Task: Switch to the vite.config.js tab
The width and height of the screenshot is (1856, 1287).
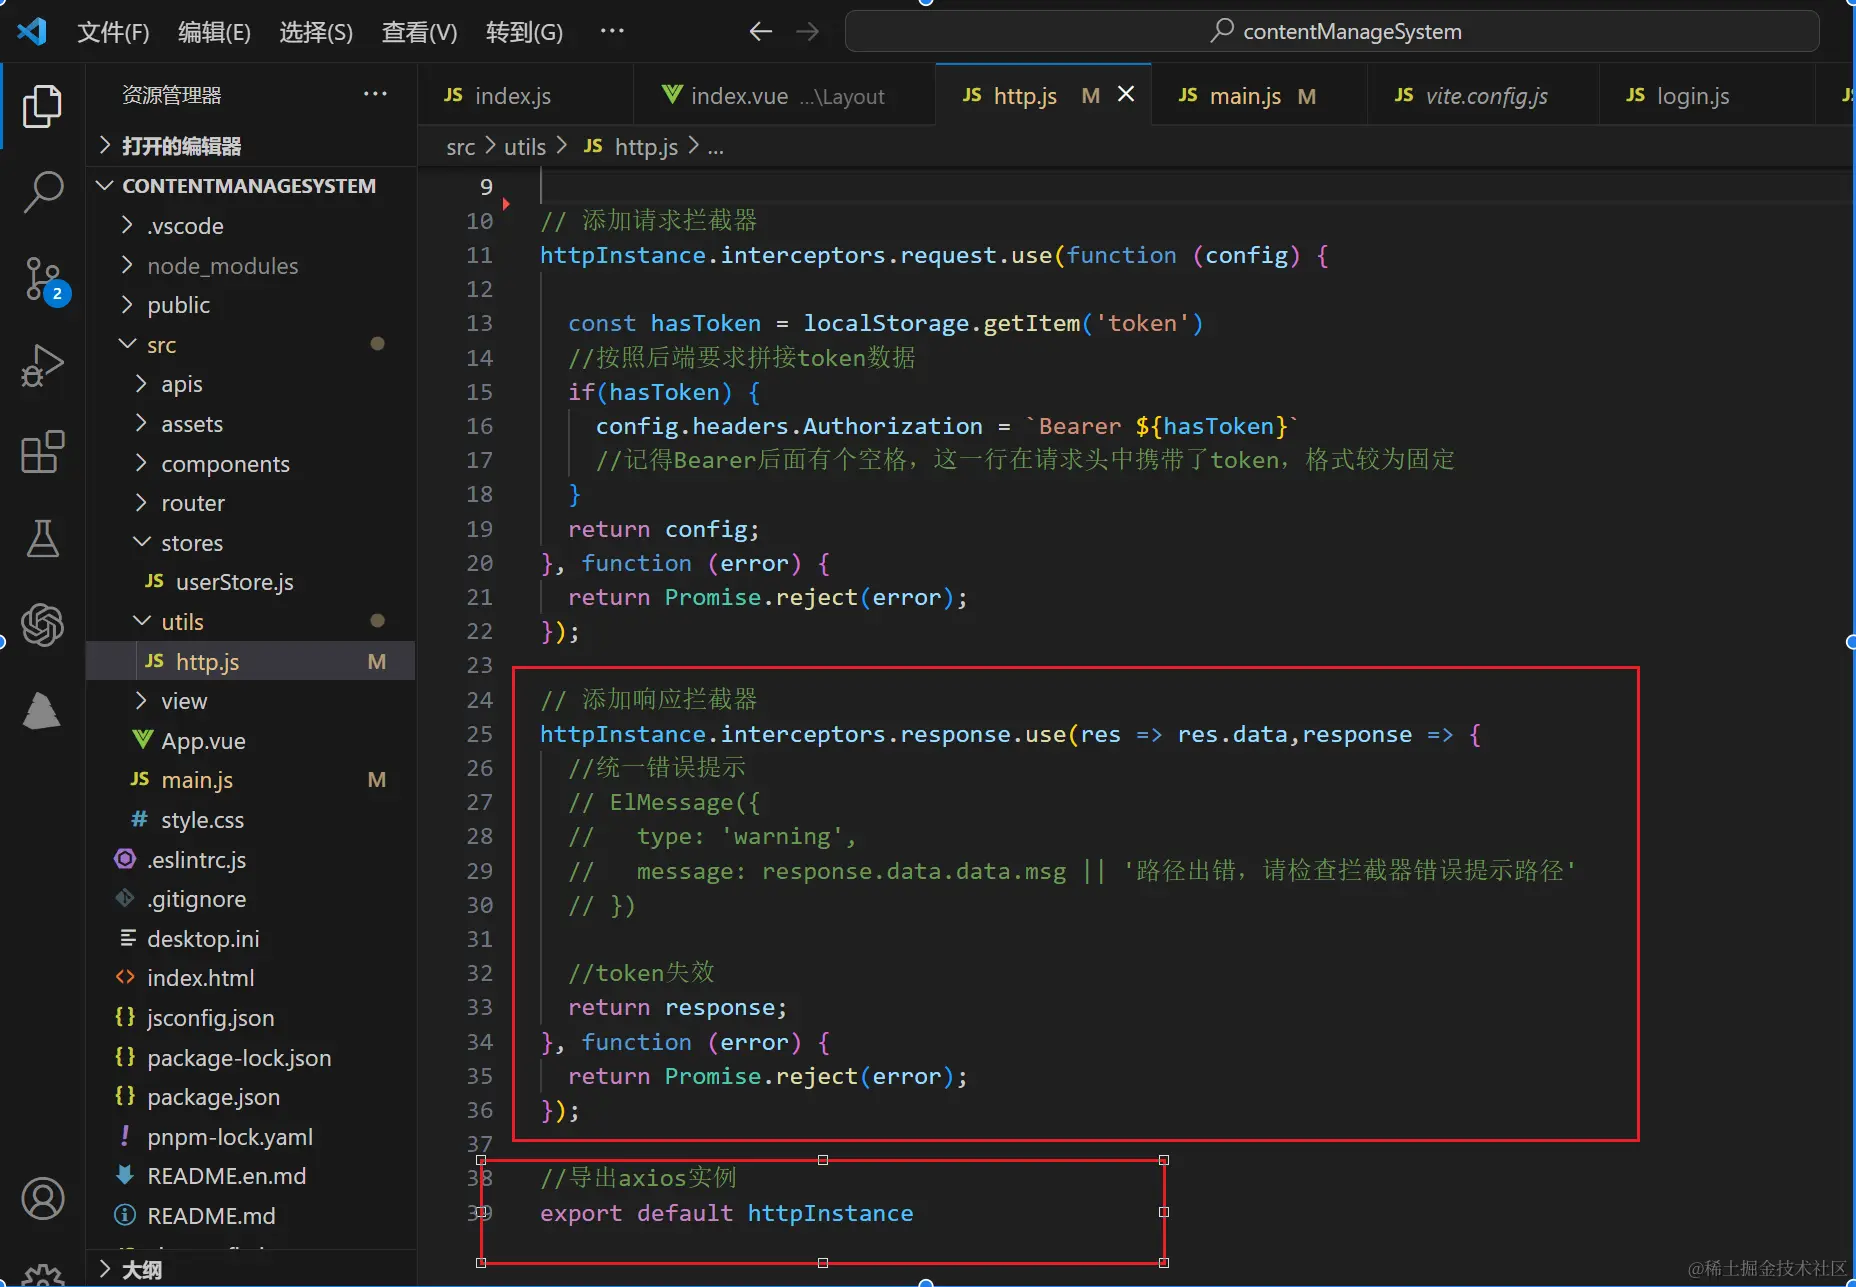Action: click(x=1483, y=95)
